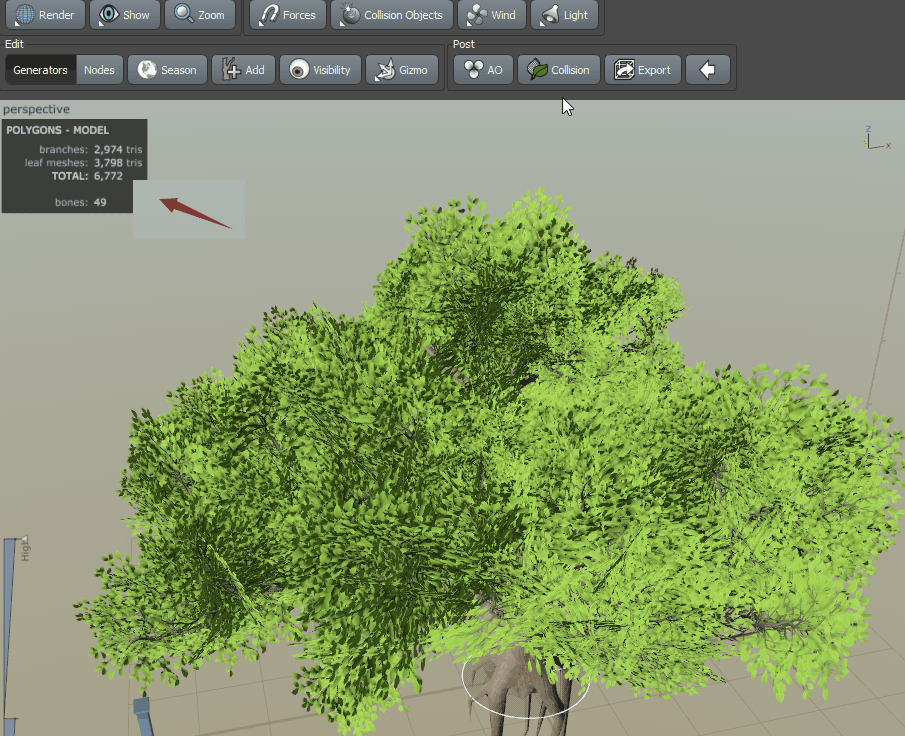Screen dimensions: 905x736
Task: Open the Render options button
Action: (x=45, y=14)
